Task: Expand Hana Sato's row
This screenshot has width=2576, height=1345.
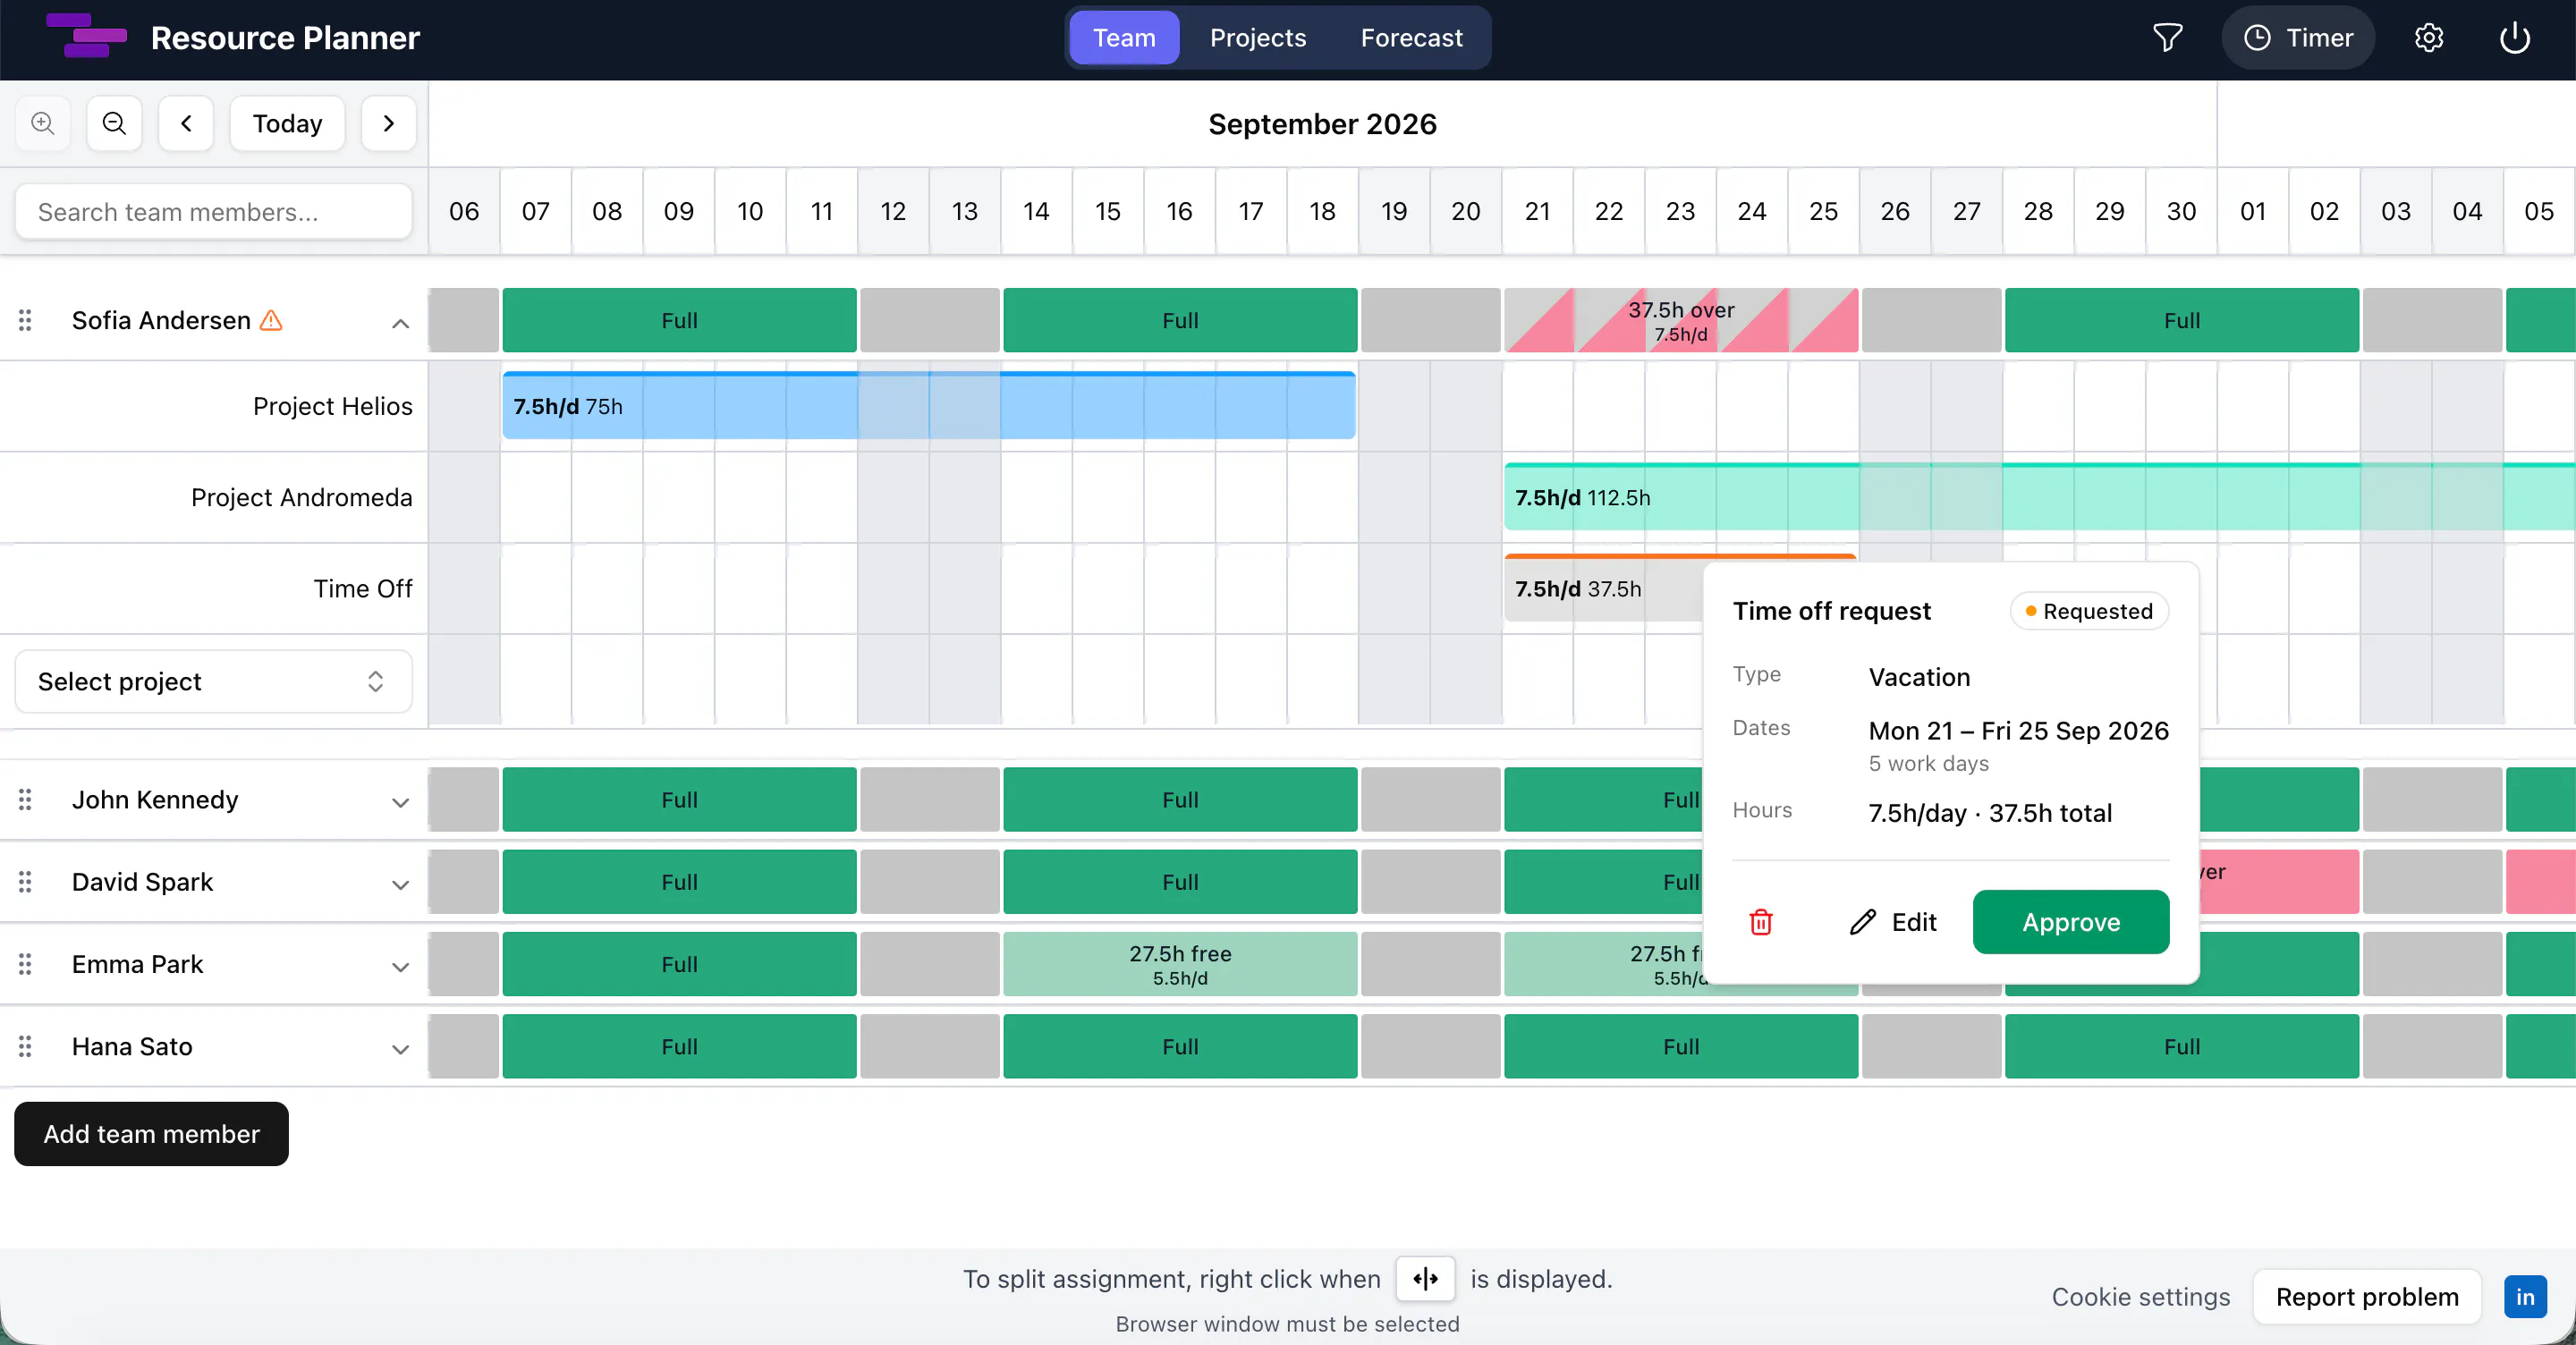Action: tap(400, 1049)
